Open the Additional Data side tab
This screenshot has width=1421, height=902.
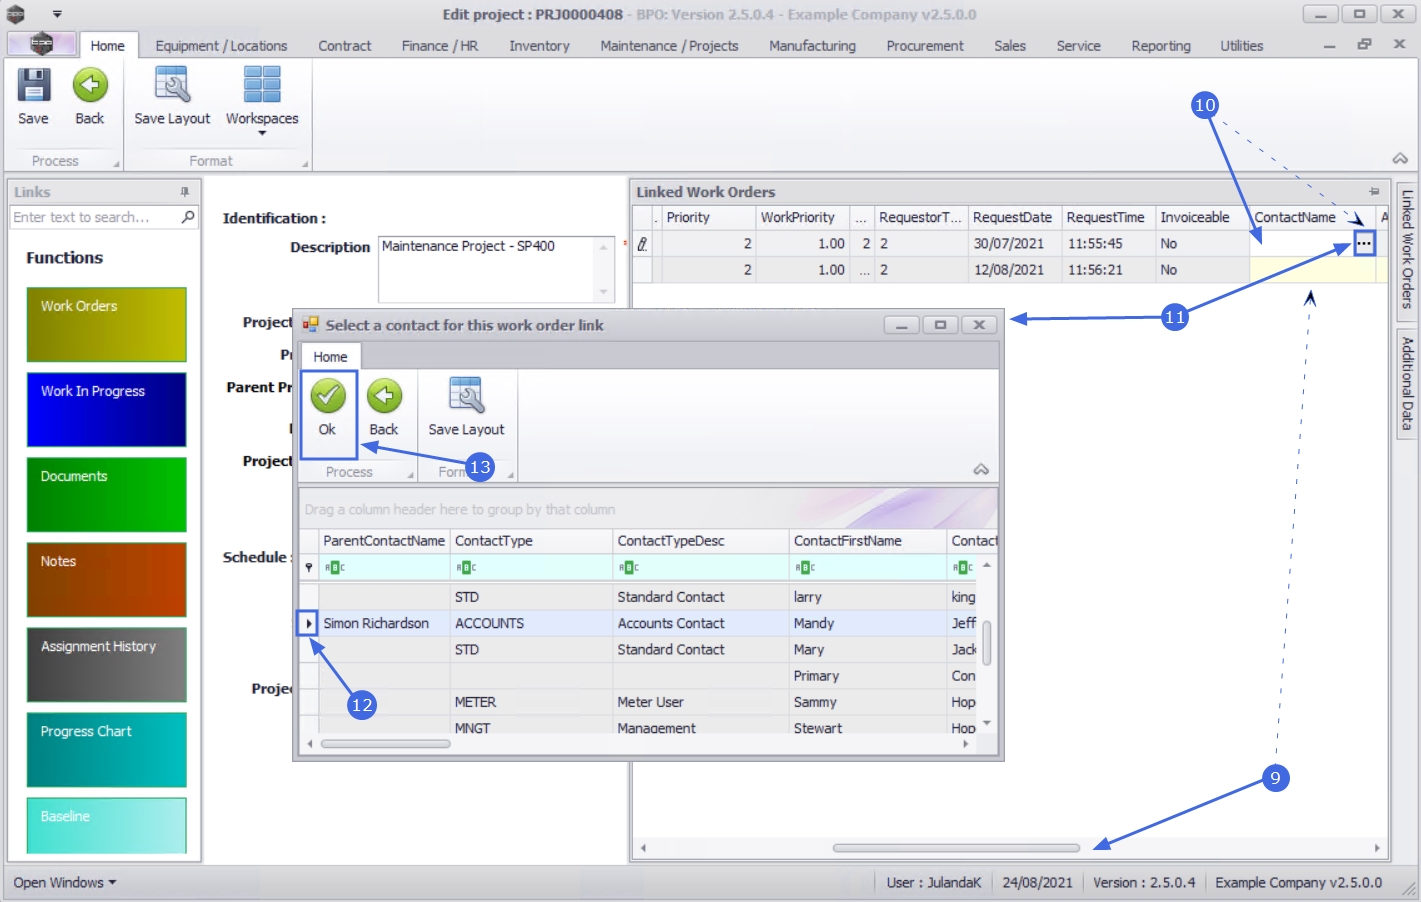[1407, 383]
